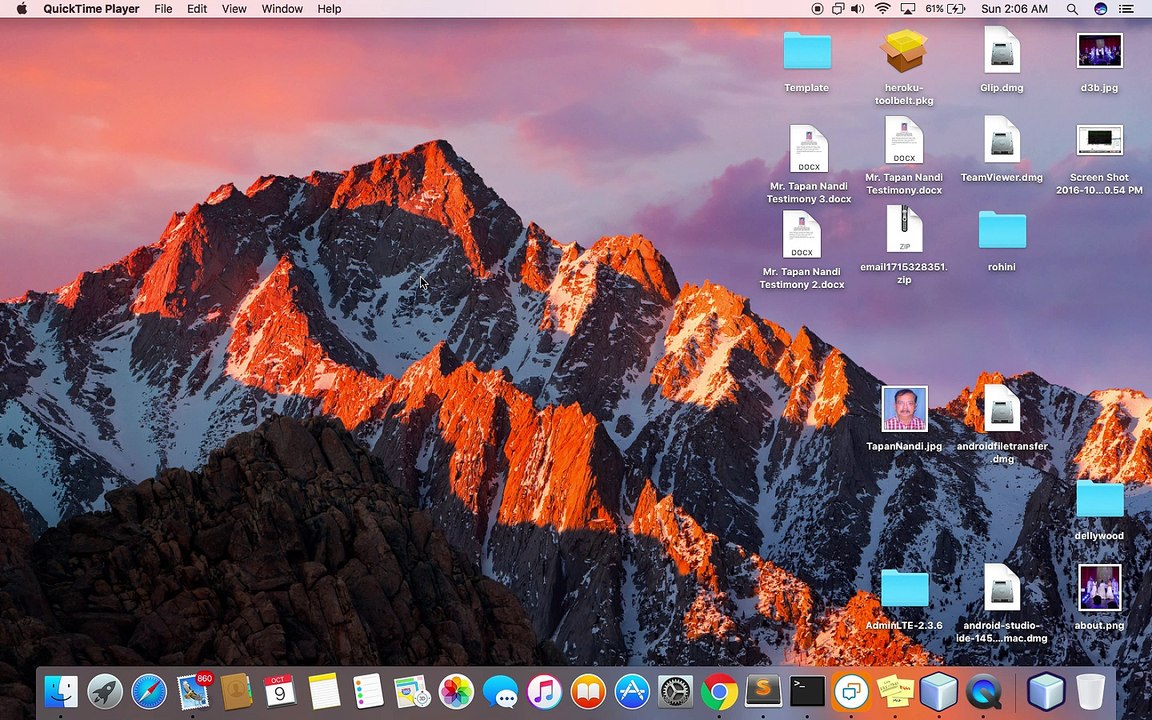Viewport: 1152px width, 720px height.
Task: Open Terminal icon in the Dock
Action: [807, 691]
